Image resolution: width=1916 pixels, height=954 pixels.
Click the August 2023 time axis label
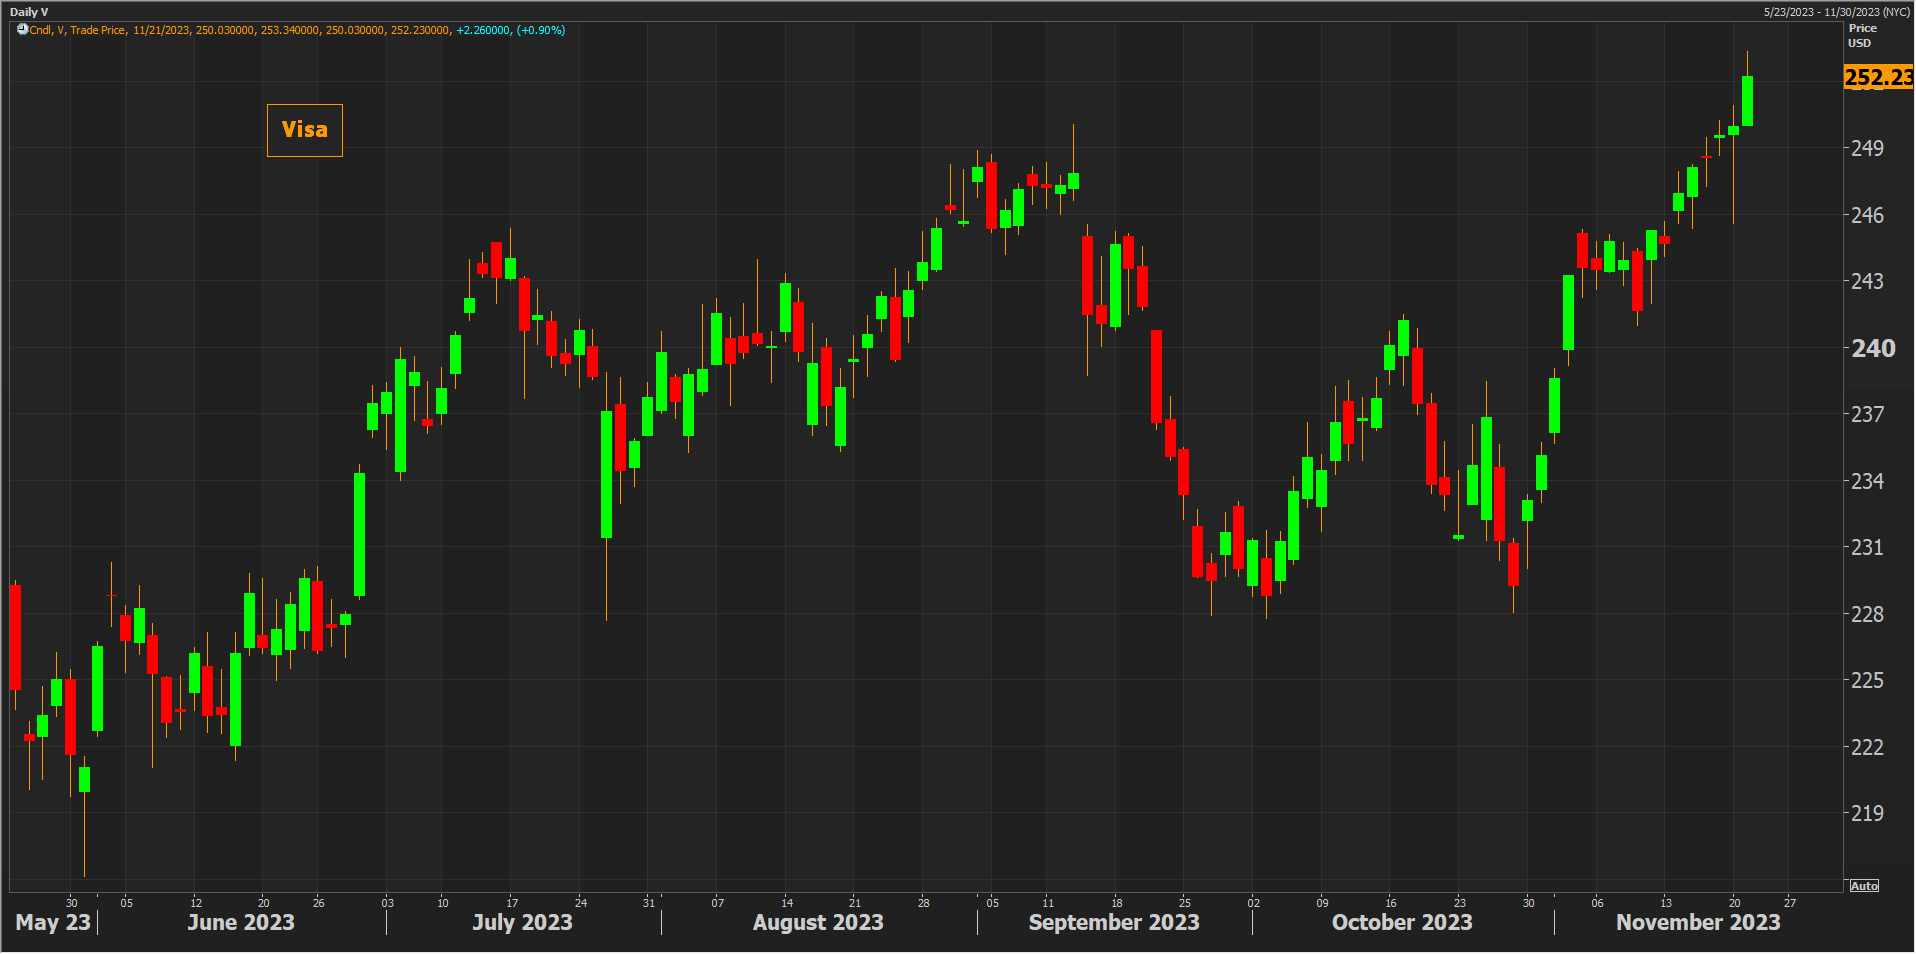pos(818,922)
